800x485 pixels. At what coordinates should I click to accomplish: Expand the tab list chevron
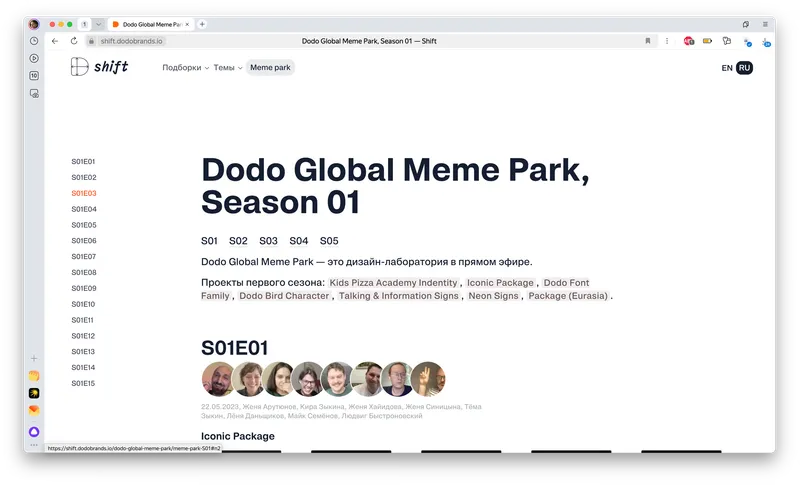(98, 24)
